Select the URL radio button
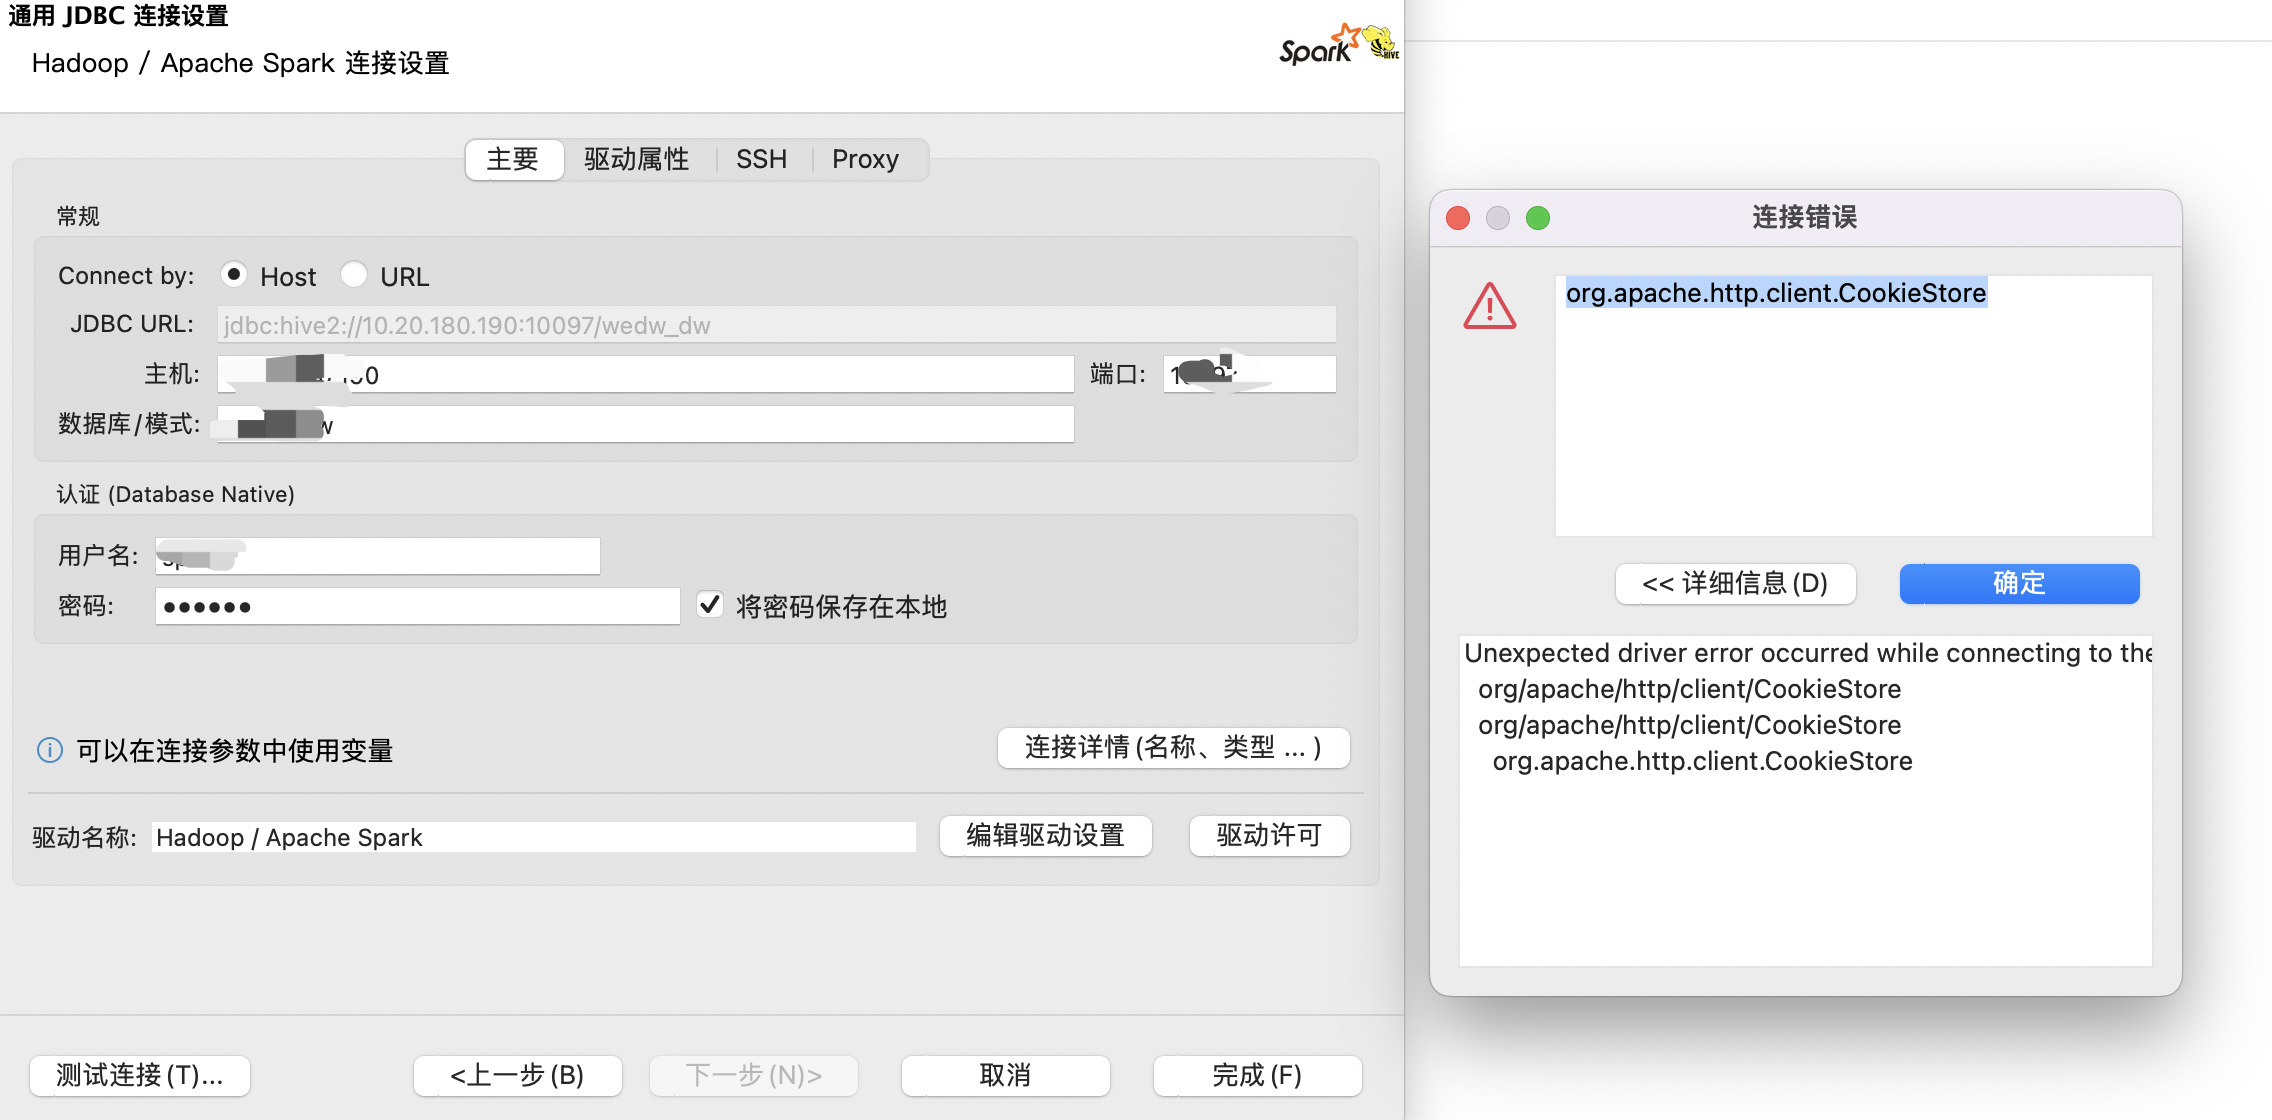 tap(355, 274)
